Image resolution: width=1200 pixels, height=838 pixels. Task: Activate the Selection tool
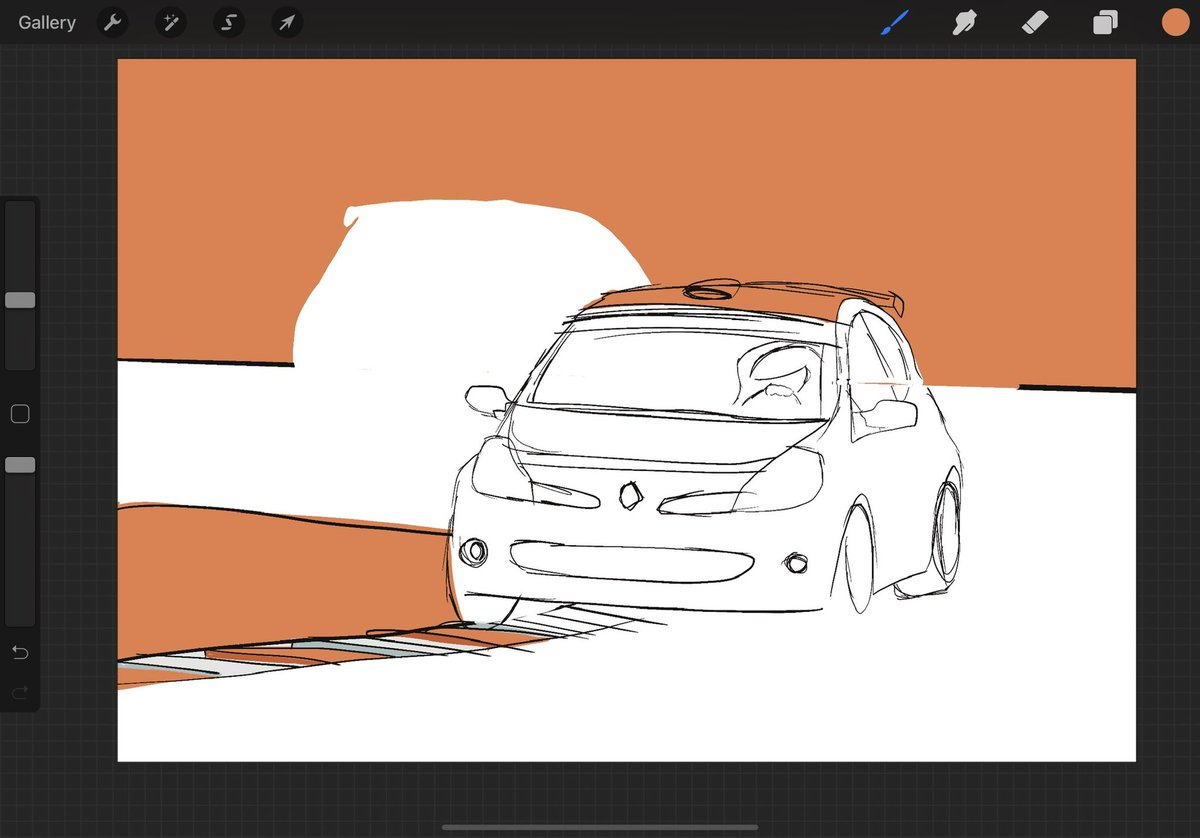click(229, 22)
